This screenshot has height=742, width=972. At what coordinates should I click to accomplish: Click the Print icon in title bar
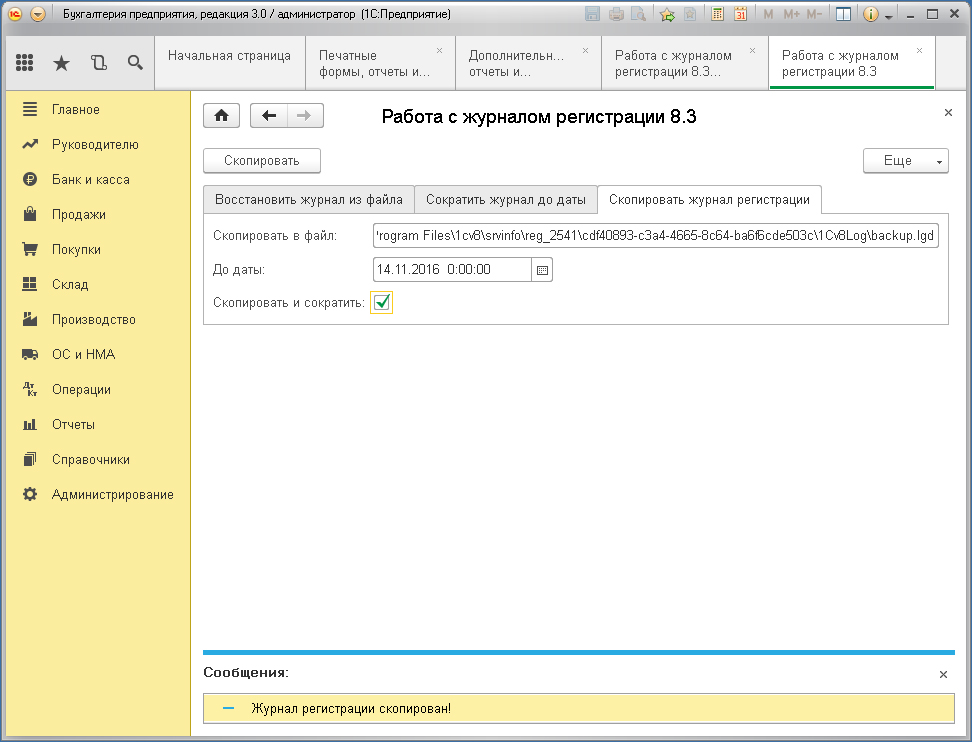(616, 14)
